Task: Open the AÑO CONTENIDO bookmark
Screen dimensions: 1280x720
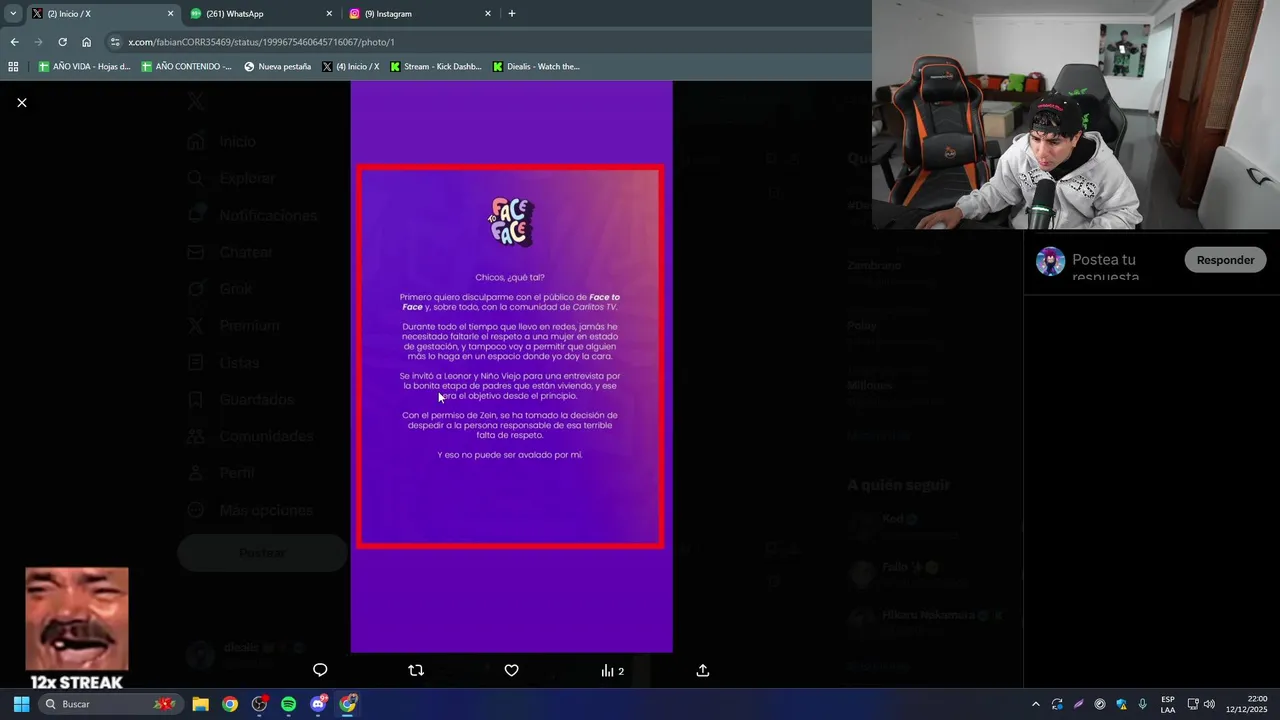Action: coord(186,67)
